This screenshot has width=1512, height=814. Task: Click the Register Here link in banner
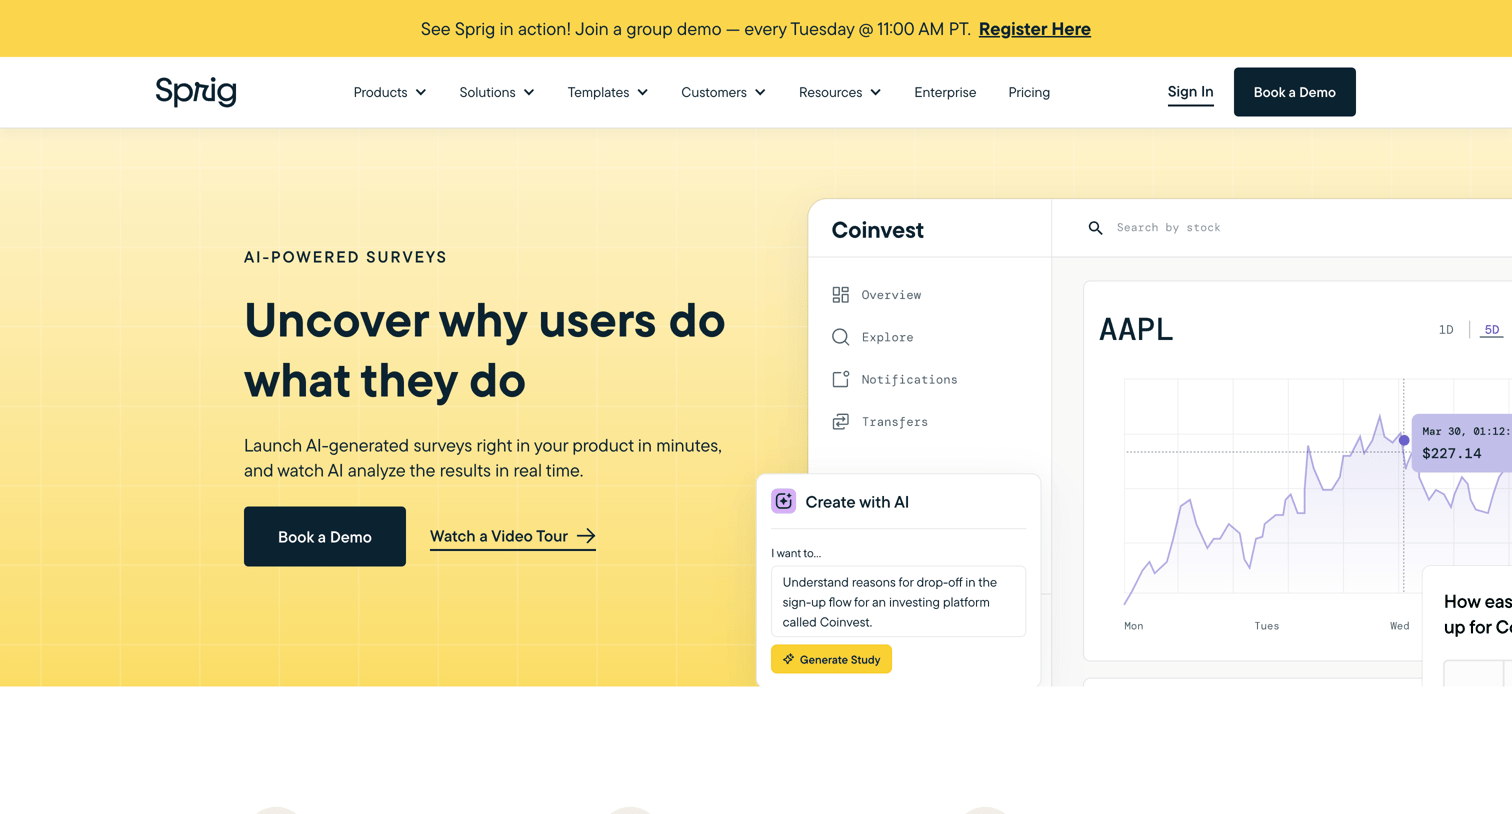(x=1035, y=29)
